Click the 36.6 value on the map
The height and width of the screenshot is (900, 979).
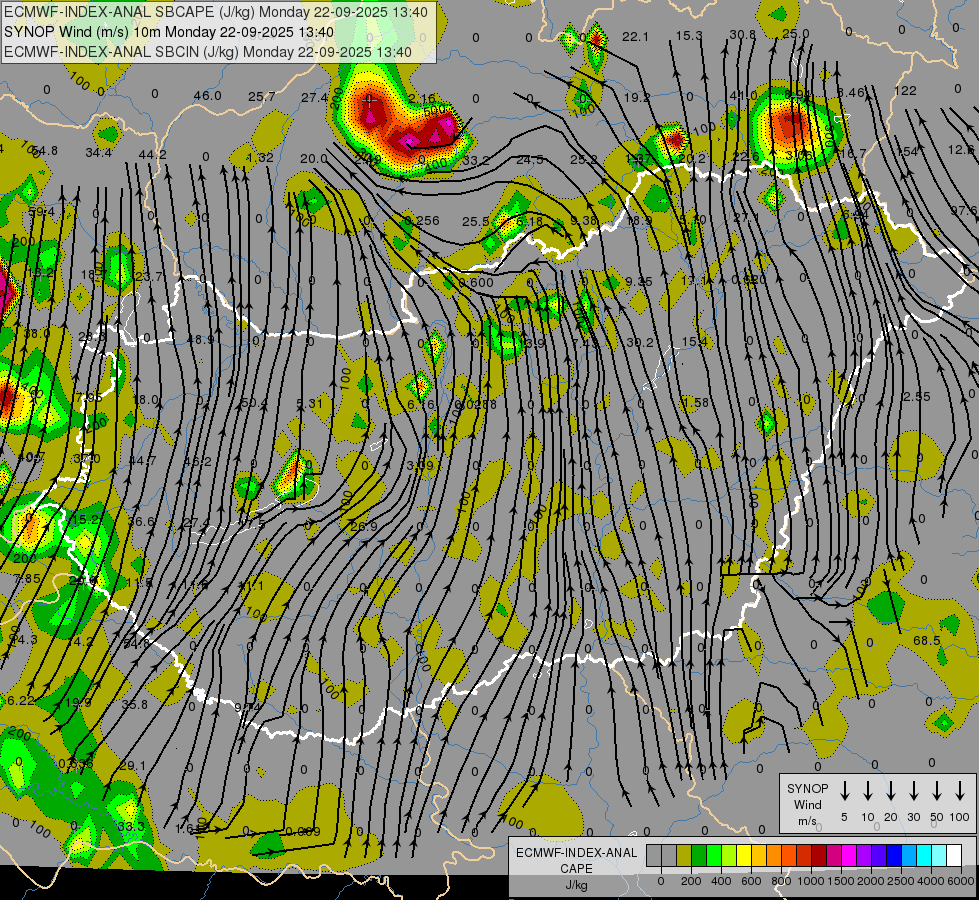tap(141, 521)
